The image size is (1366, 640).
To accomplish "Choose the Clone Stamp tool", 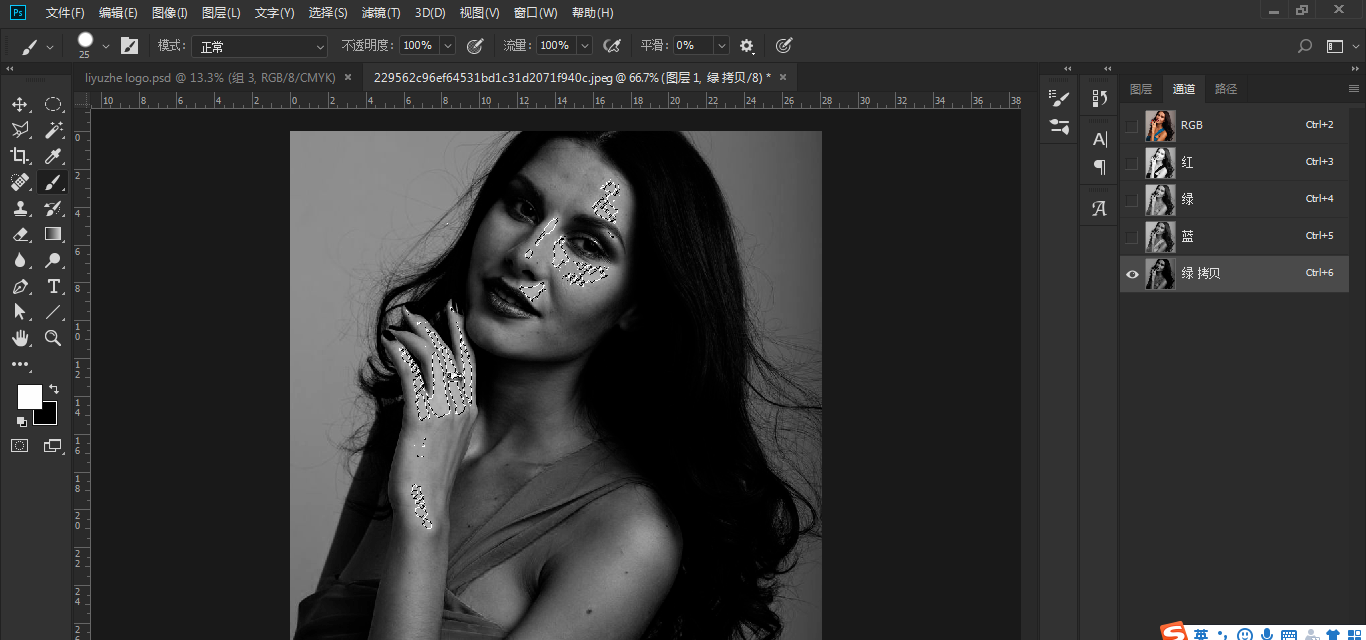I will point(20,208).
